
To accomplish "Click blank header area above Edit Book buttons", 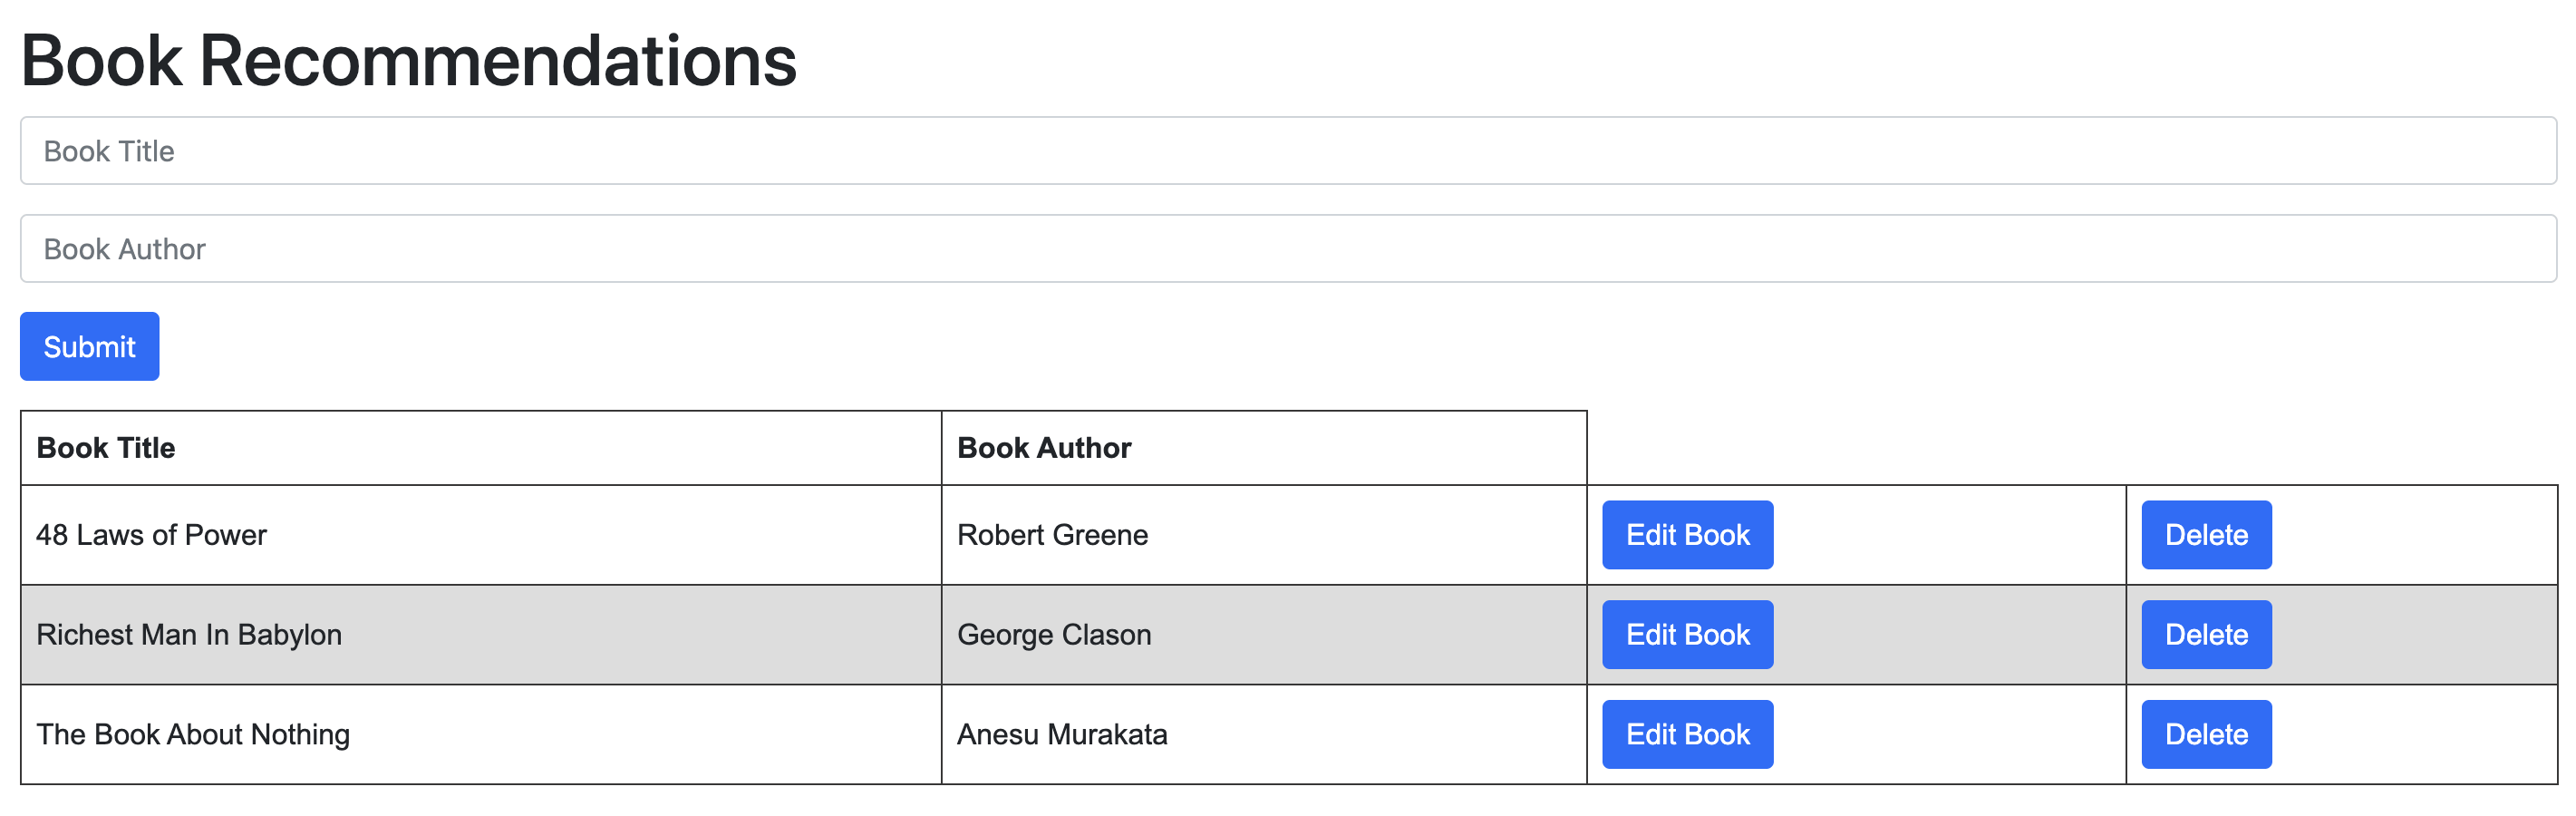I will pos(1855,448).
